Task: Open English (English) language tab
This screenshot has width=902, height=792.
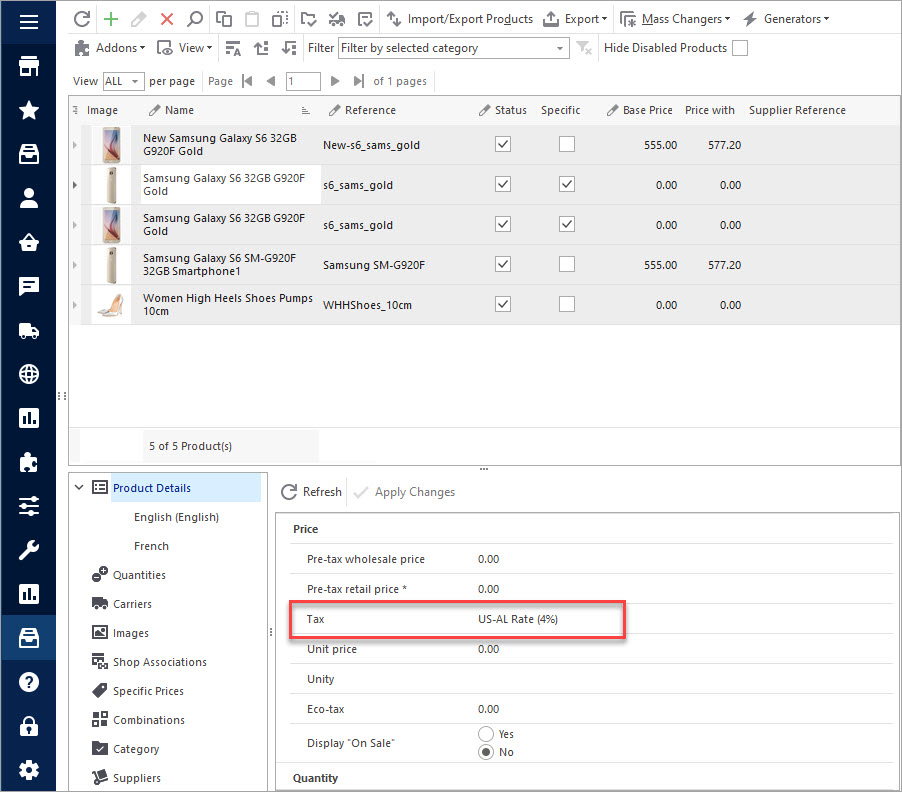Action: 177,517
